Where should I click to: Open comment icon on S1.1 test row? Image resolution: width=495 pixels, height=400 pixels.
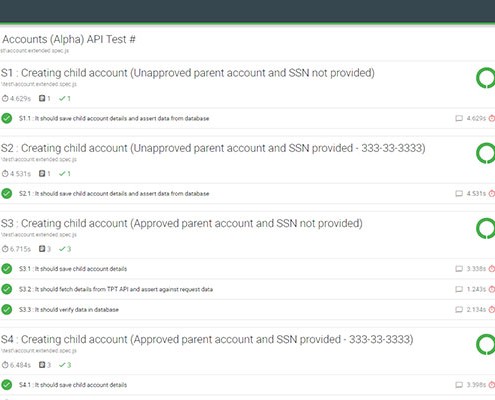pyautogui.click(x=459, y=118)
